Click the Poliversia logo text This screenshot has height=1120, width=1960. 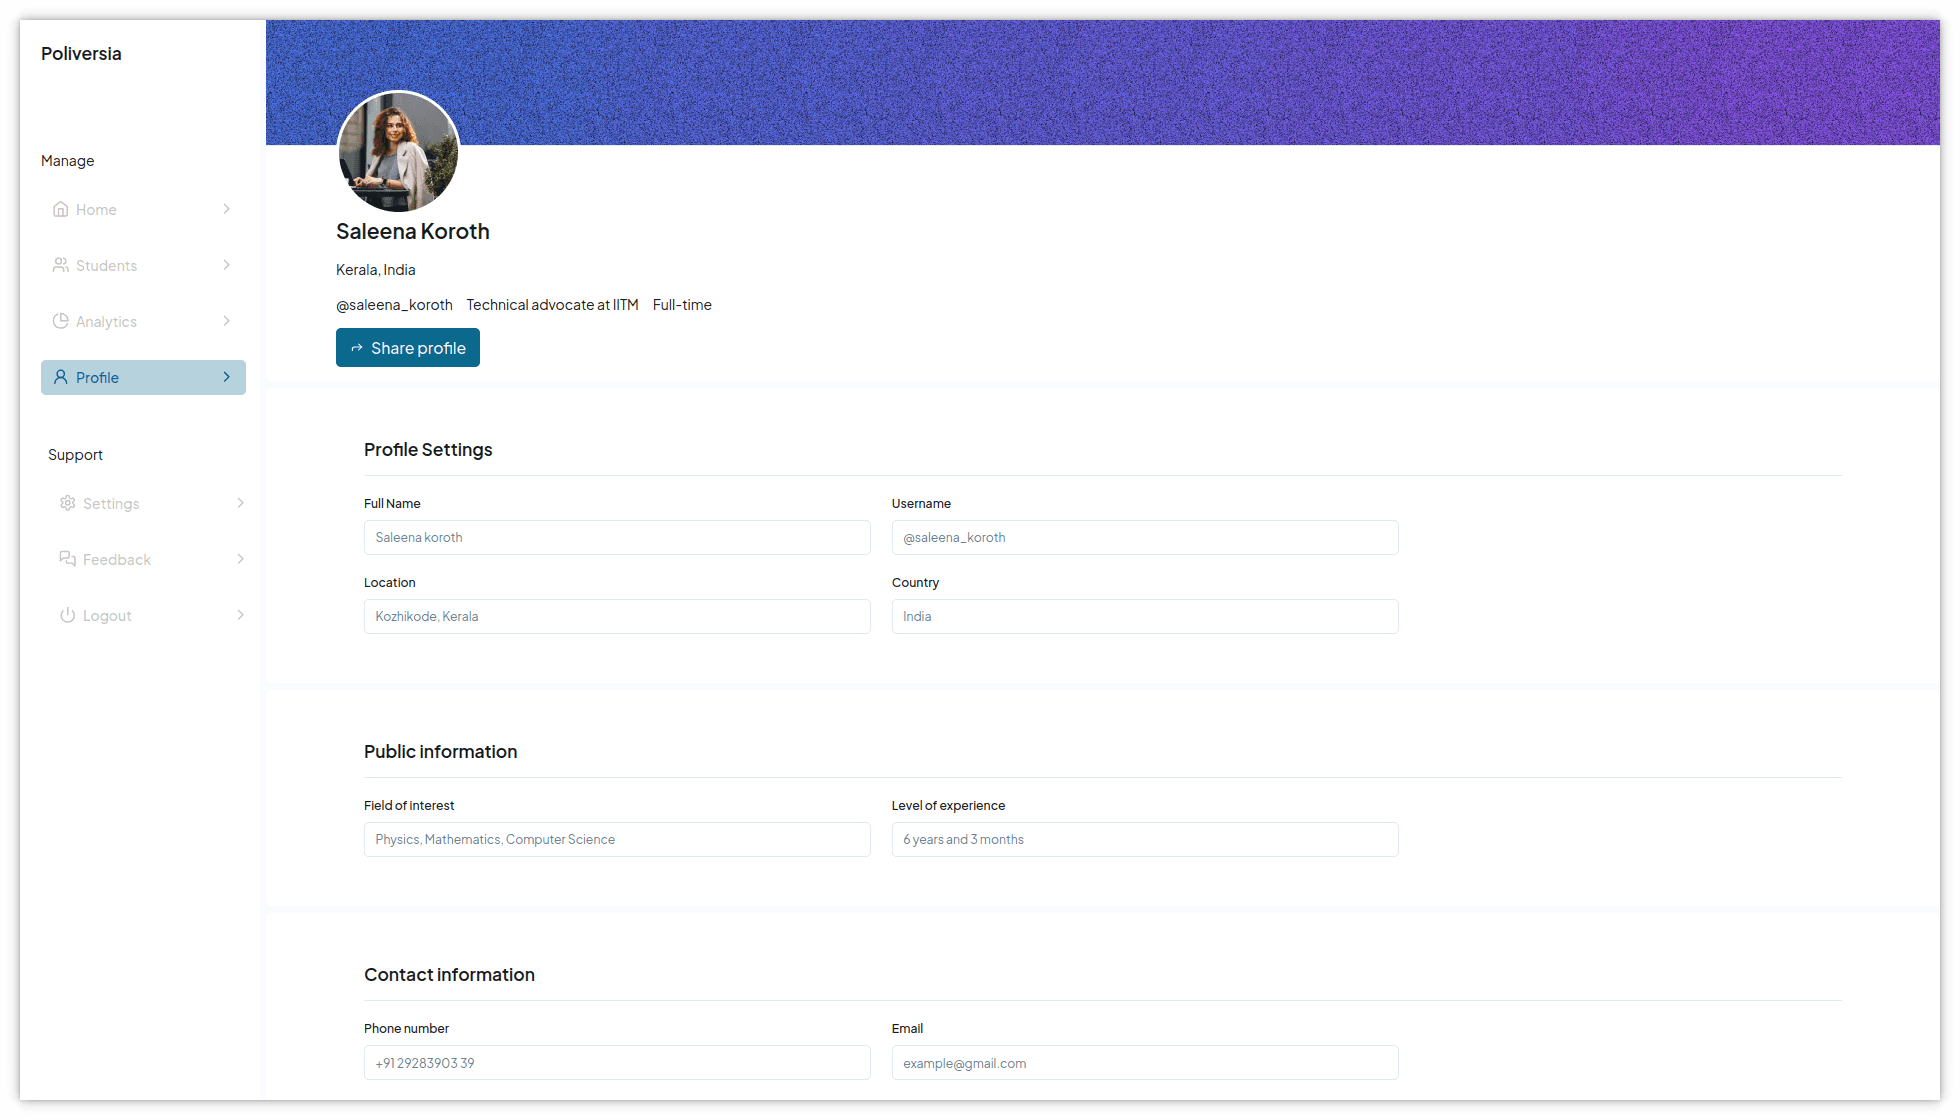pyautogui.click(x=81, y=54)
